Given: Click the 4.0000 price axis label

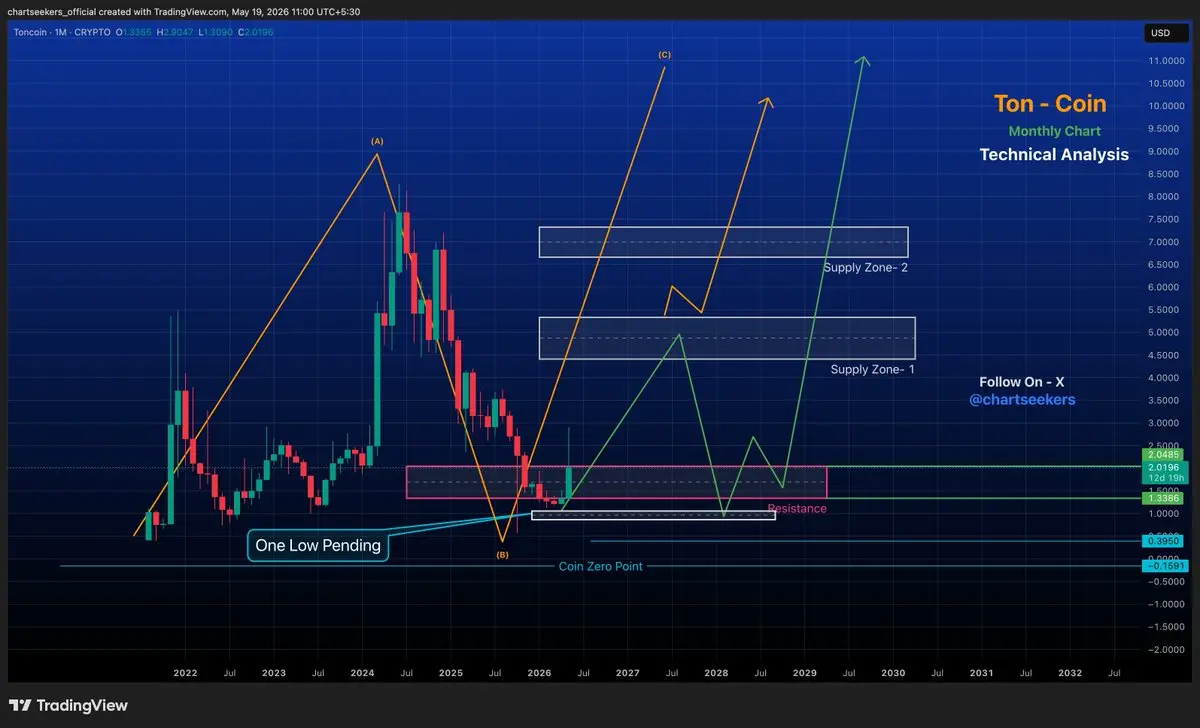Looking at the screenshot, I should point(1162,378).
